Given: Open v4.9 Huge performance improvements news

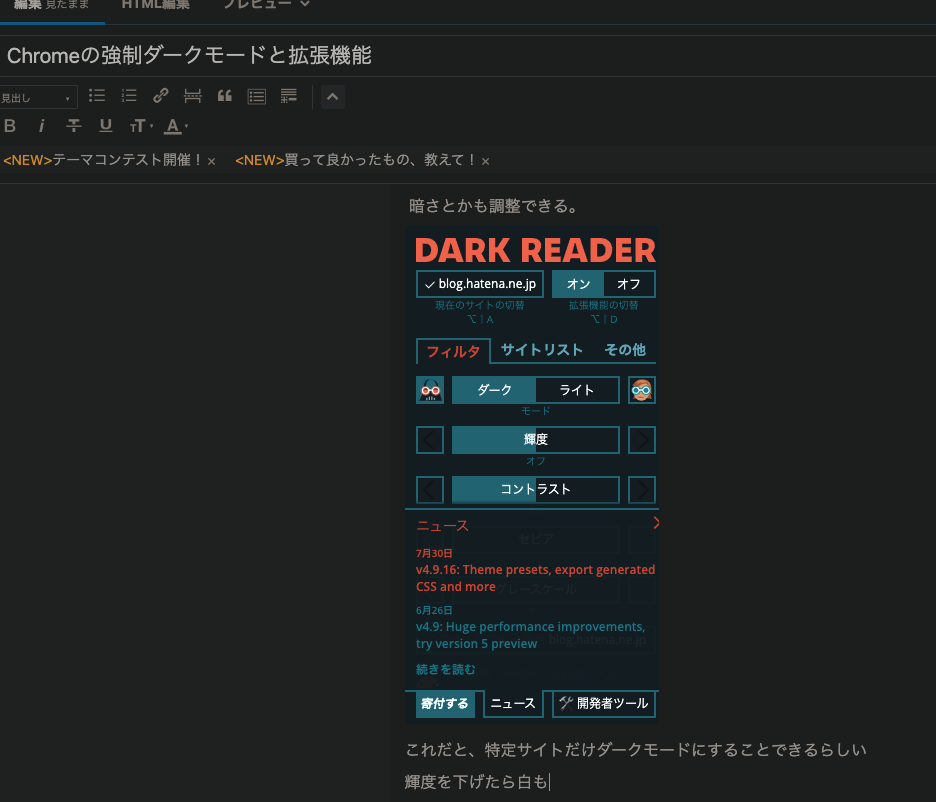Looking at the screenshot, I should (x=531, y=635).
